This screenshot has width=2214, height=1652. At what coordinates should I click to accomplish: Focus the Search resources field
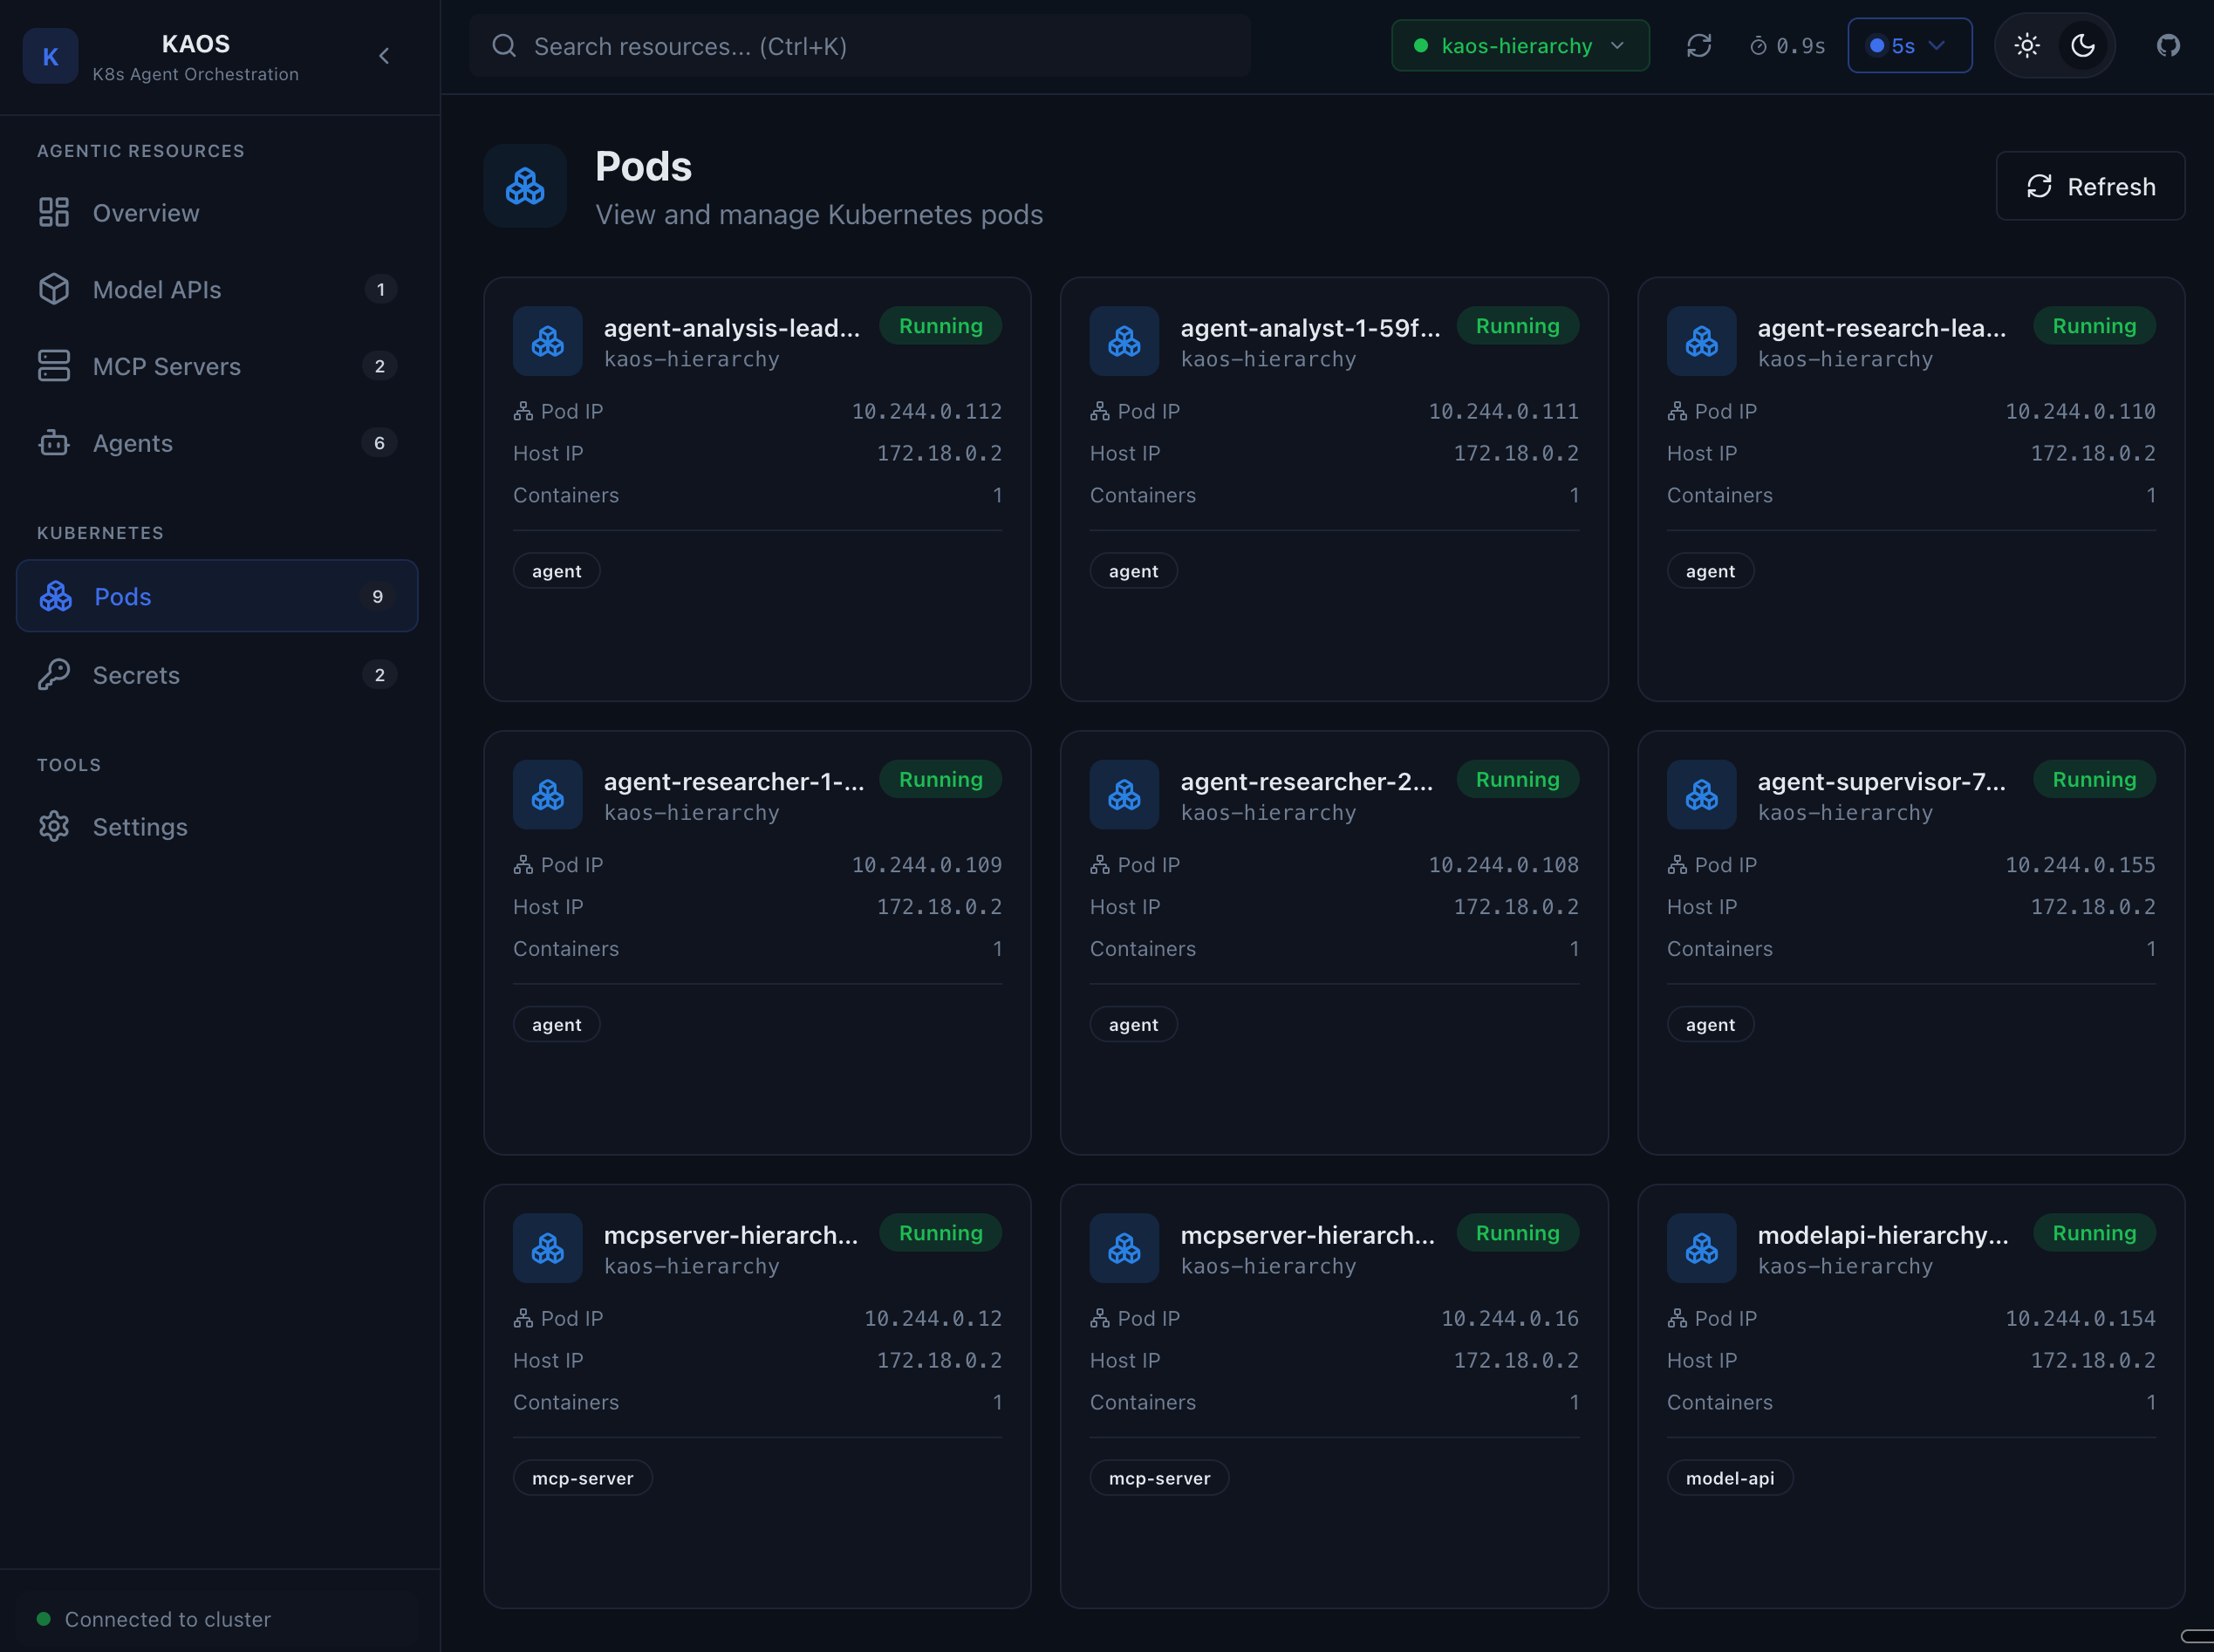(860, 46)
